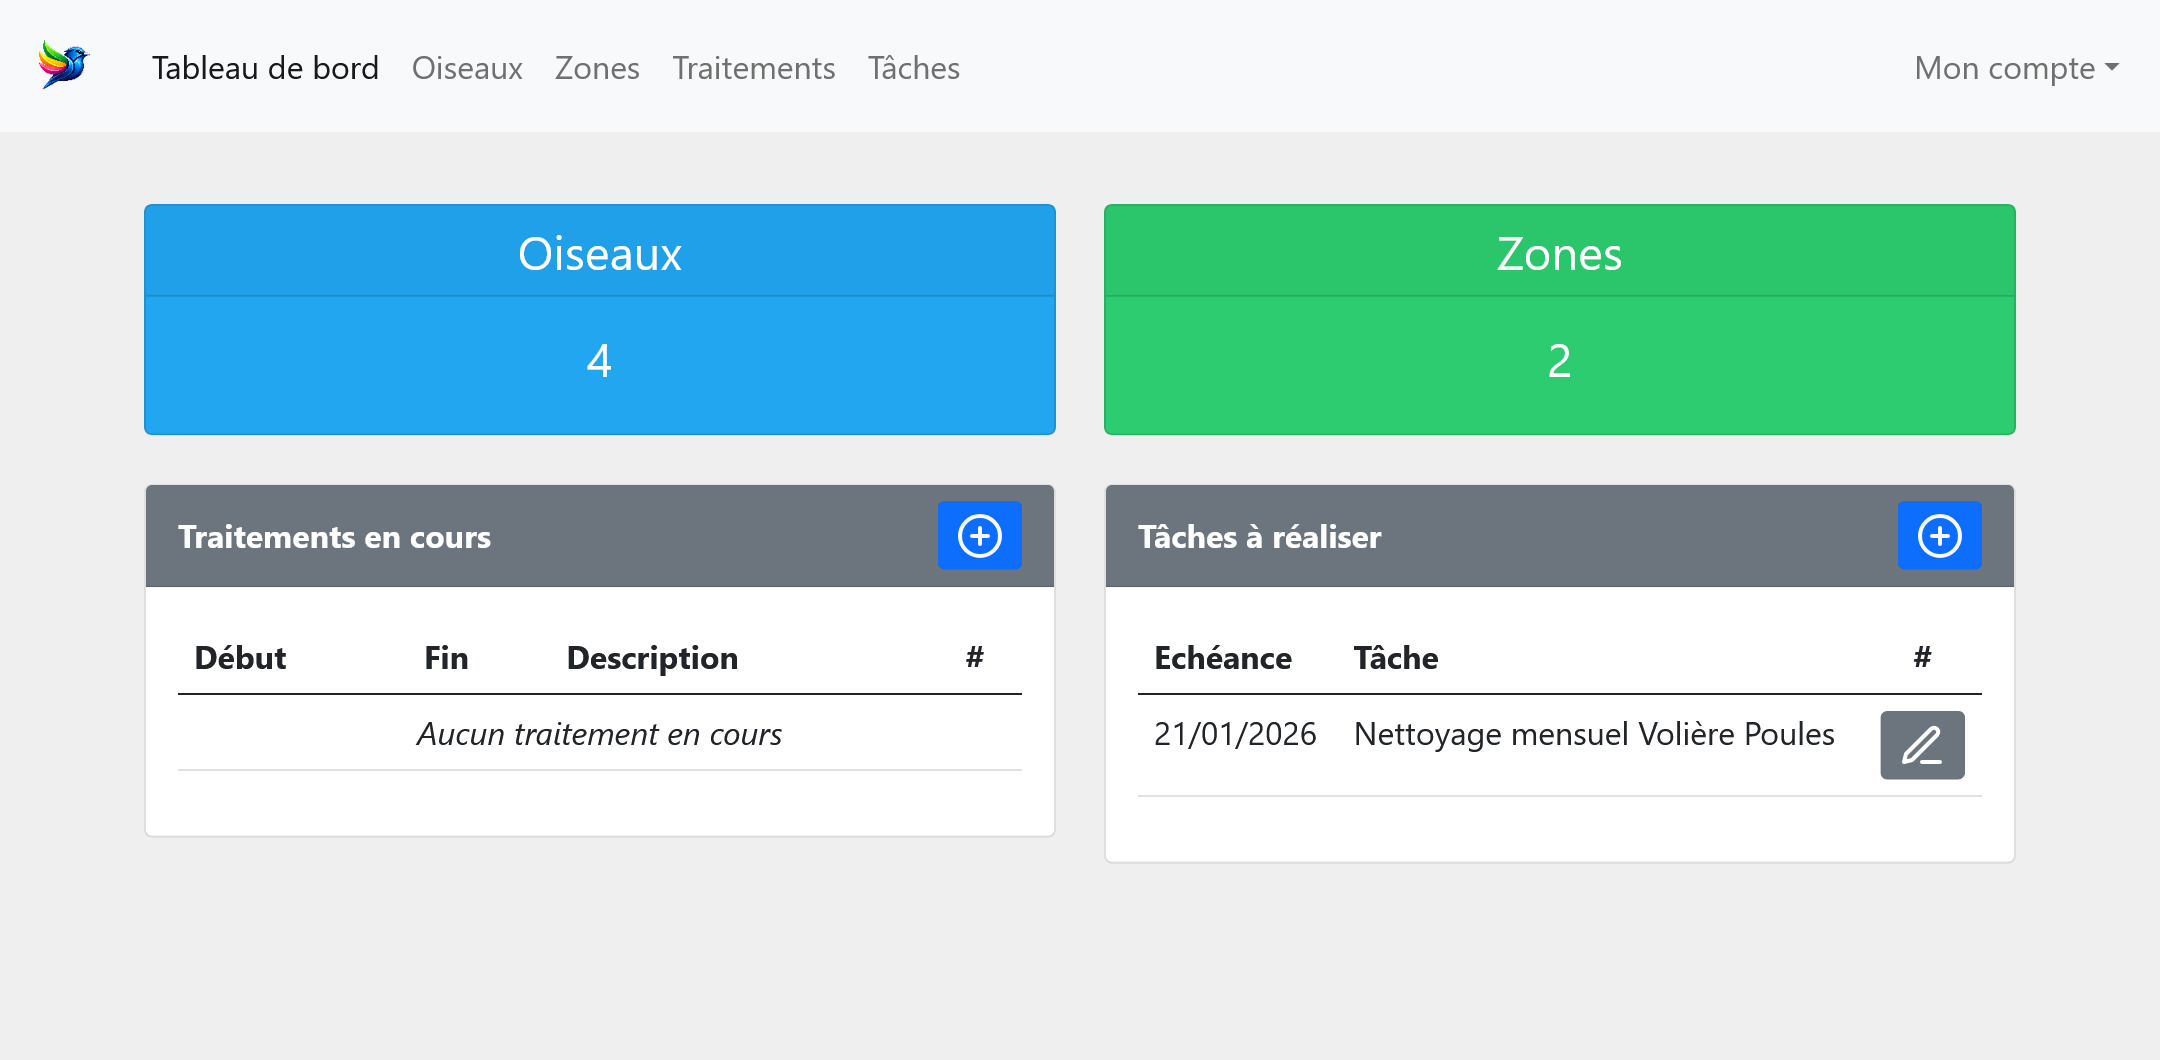Screen dimensions: 2160x1060
Task: Click the Echéance column header
Action: [1222, 658]
